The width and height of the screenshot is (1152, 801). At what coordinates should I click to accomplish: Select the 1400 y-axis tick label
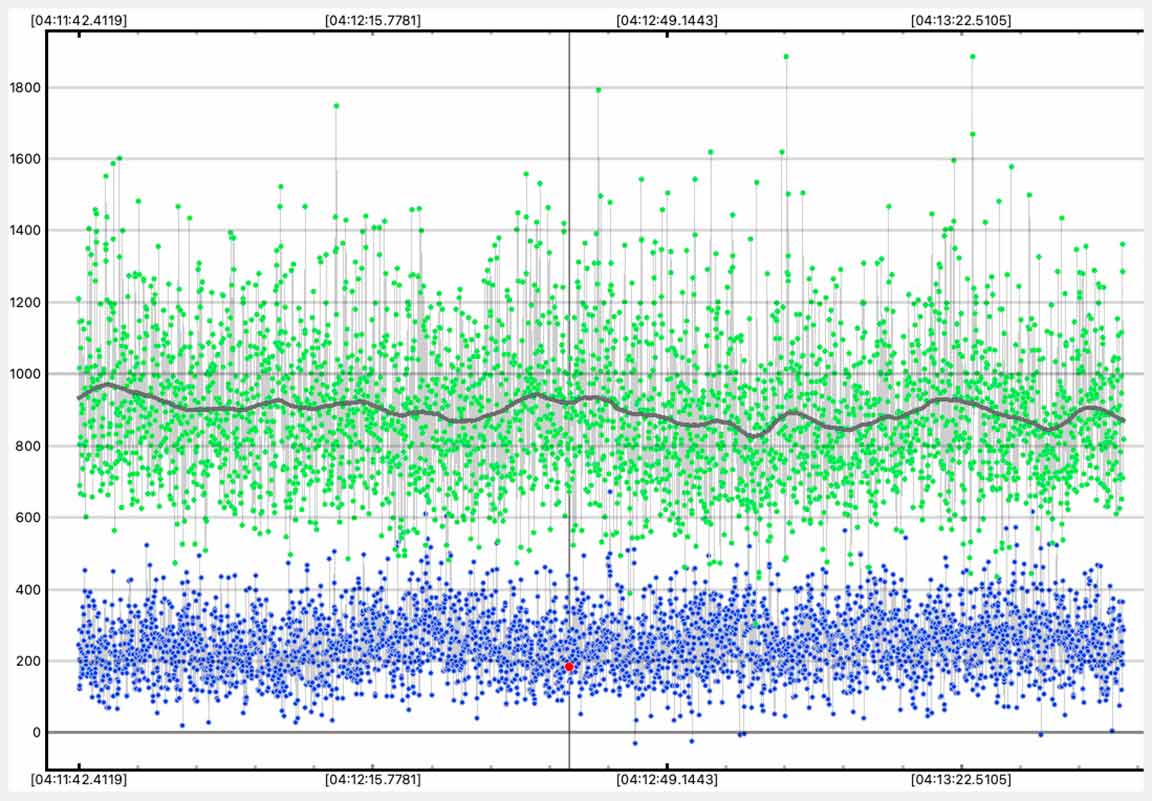[23, 231]
